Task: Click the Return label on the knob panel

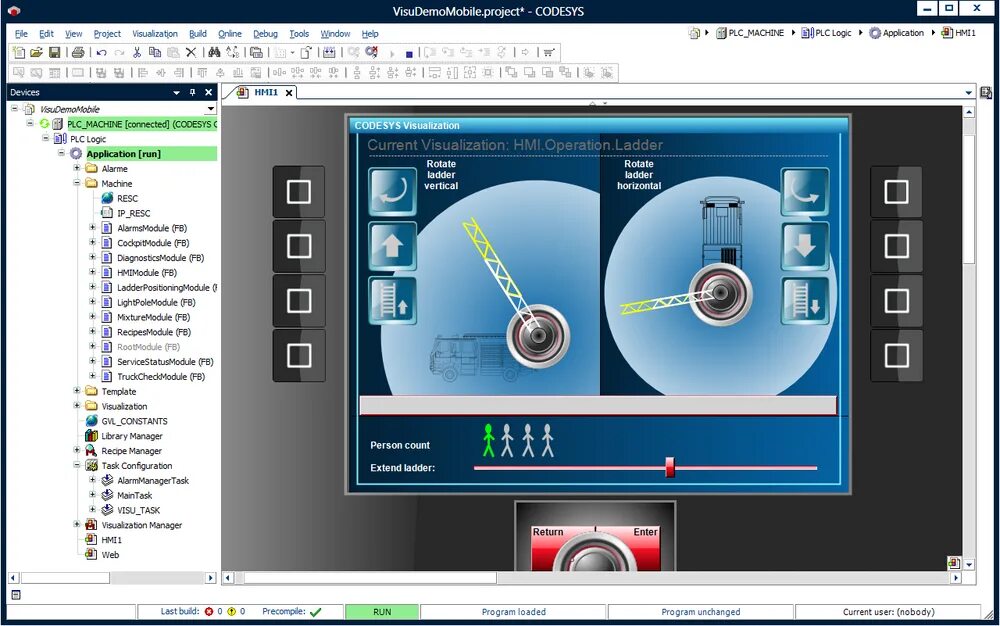Action: click(548, 532)
